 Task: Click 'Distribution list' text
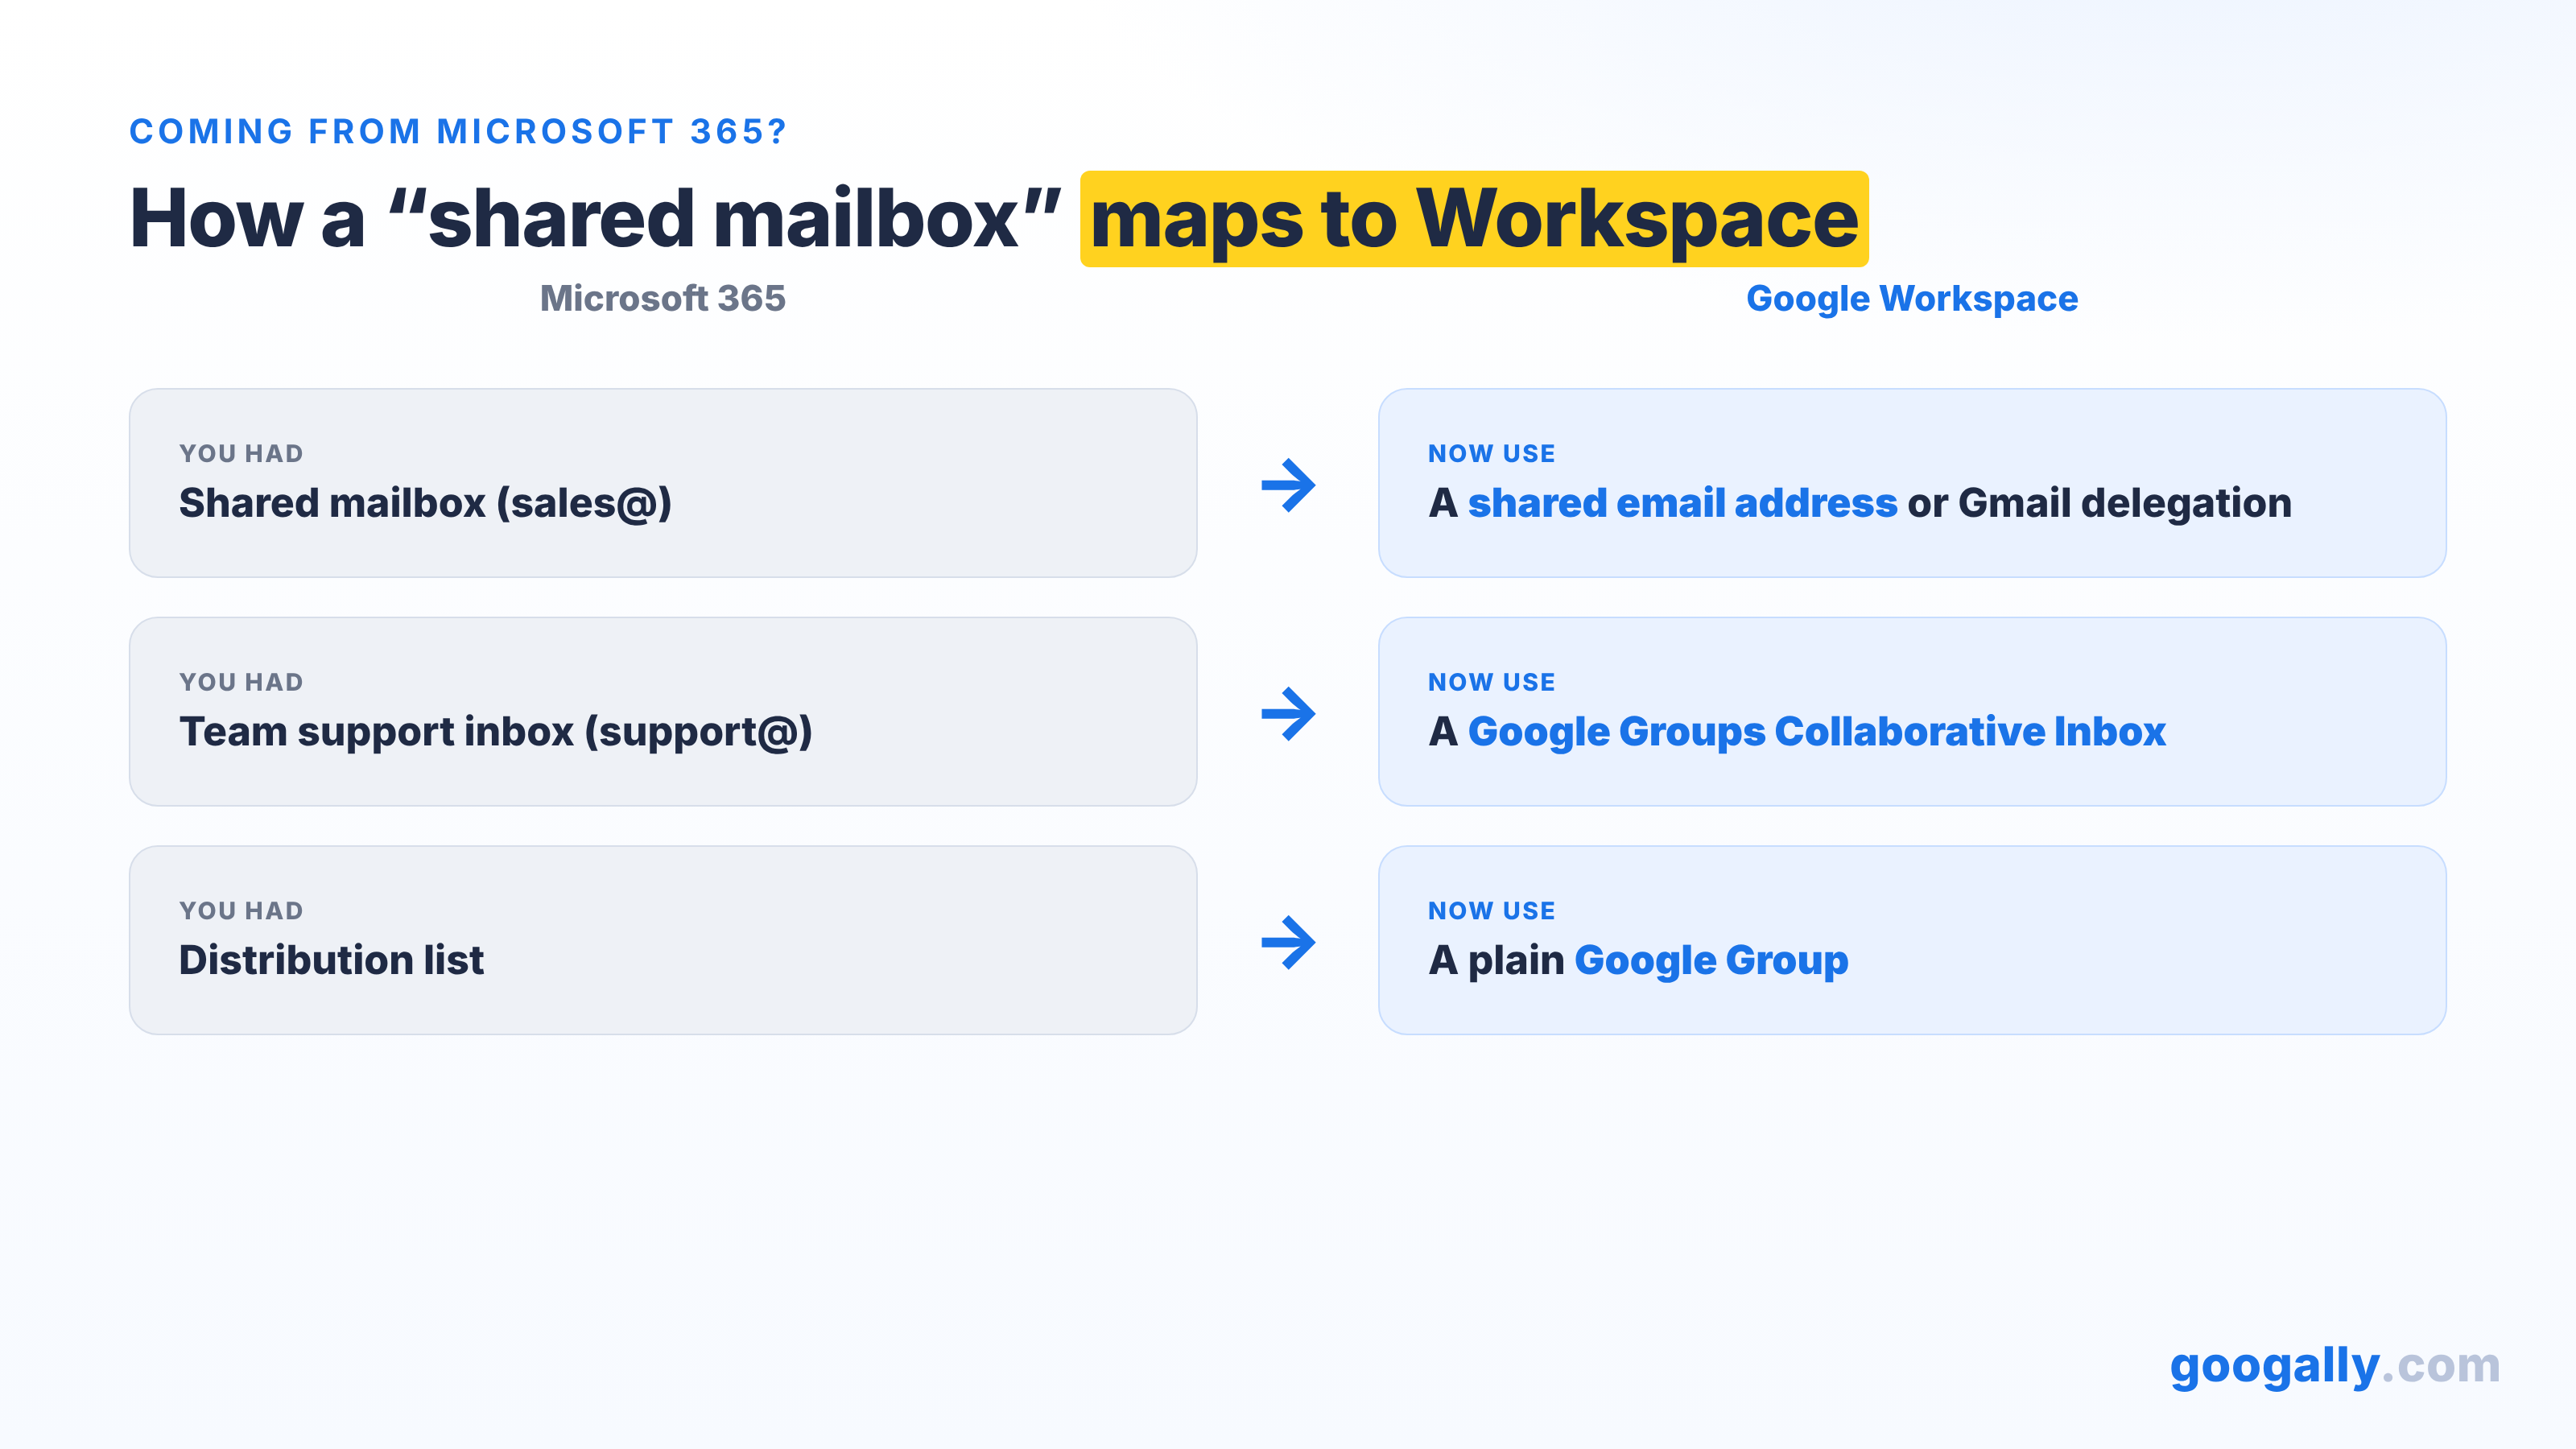pyautogui.click(x=331, y=960)
